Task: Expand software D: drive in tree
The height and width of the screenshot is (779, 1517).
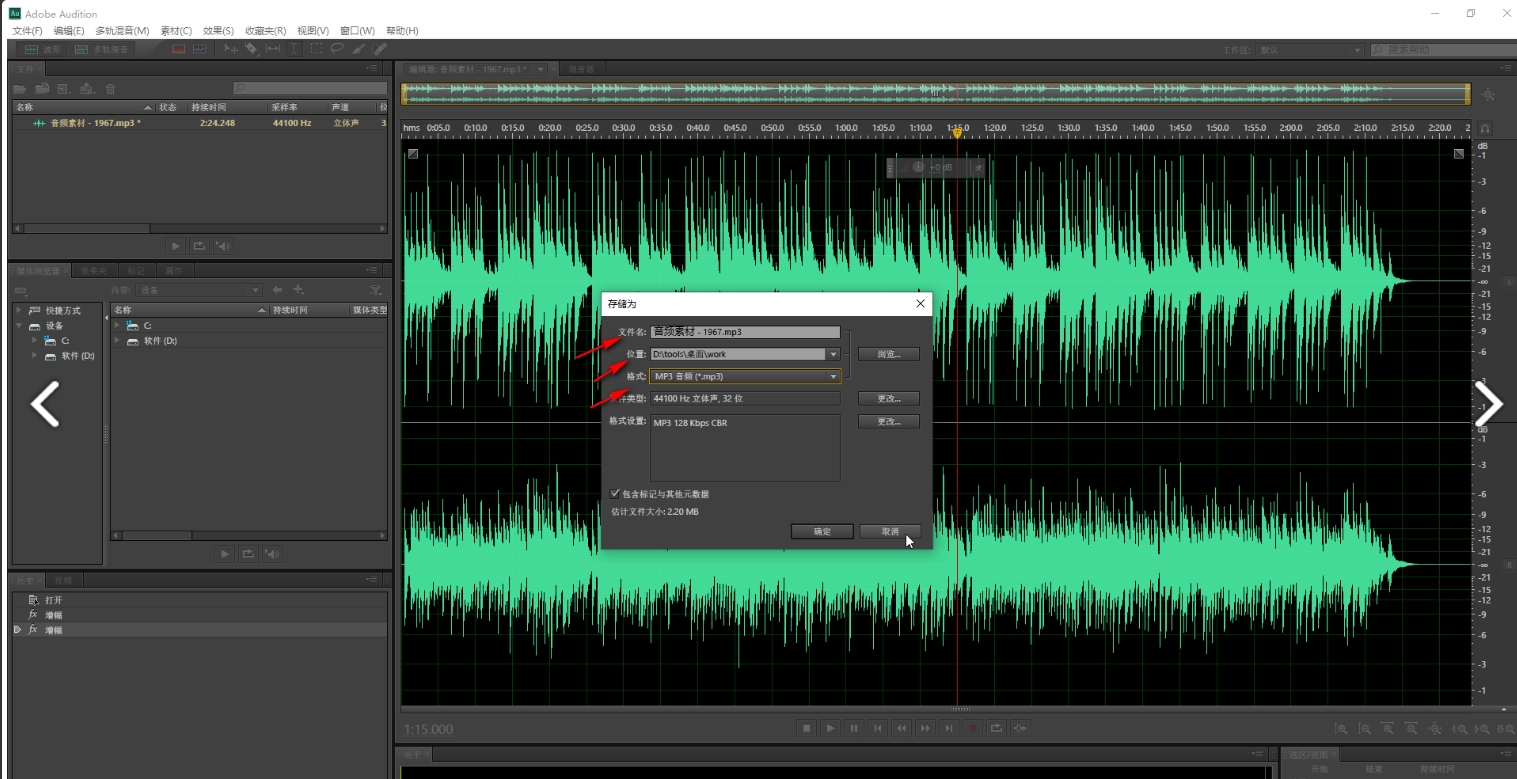Action: (36, 356)
